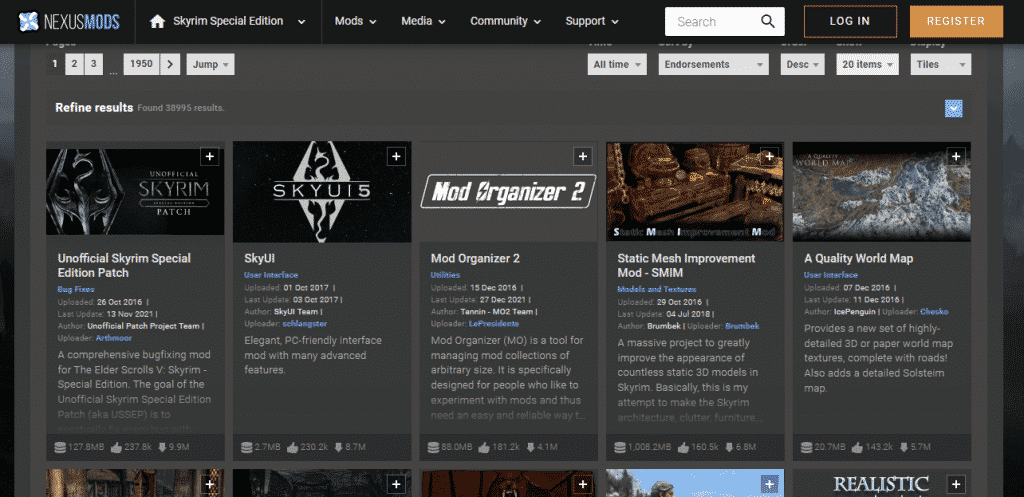1024x497 pixels.
Task: Go to next page with arrow button
Action: [170, 64]
